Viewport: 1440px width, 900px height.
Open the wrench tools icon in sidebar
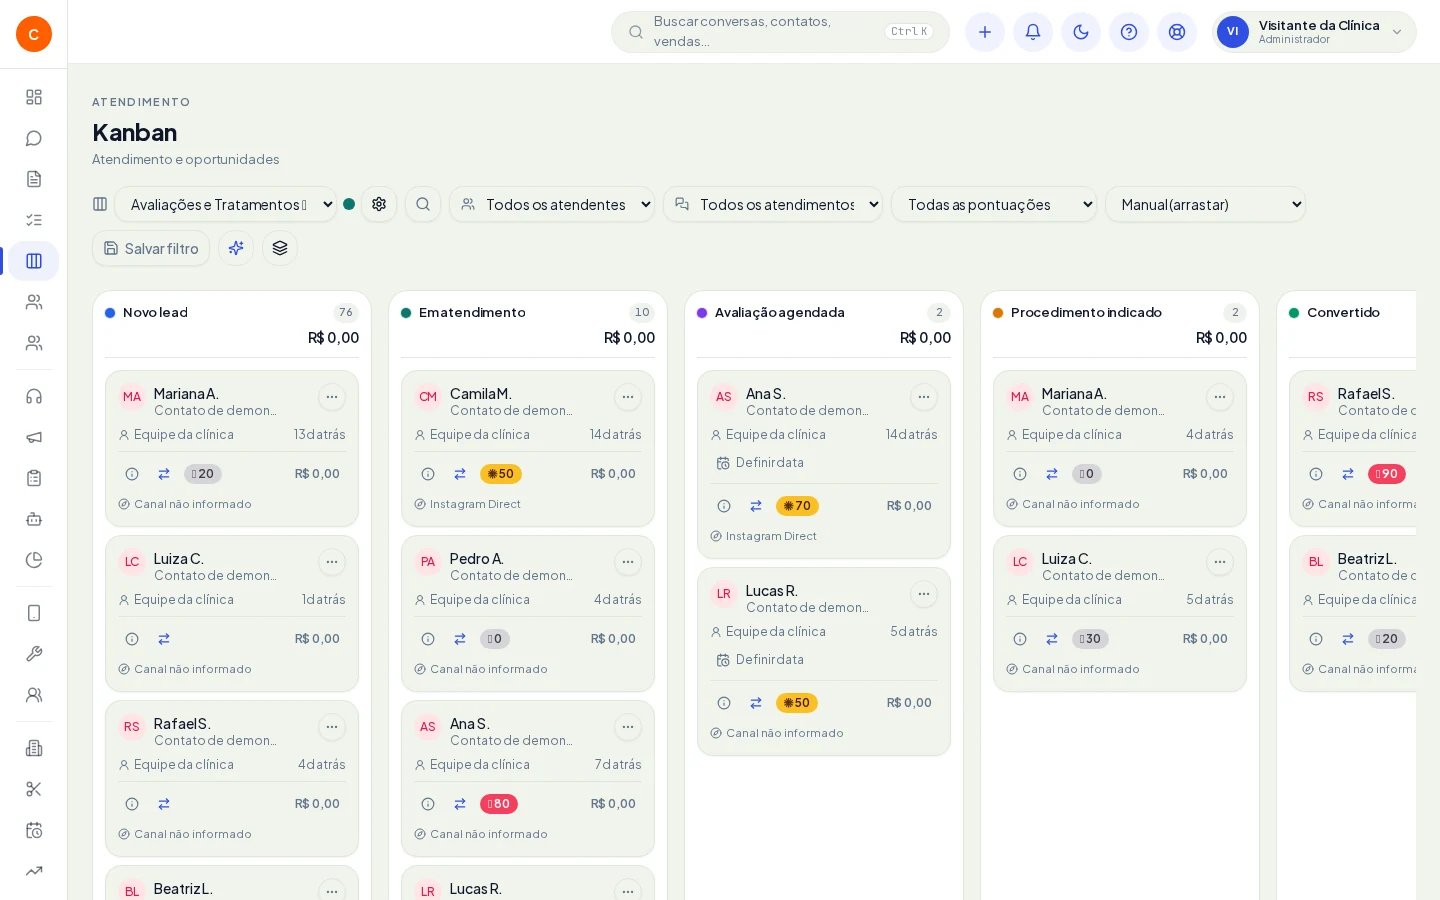(34, 654)
